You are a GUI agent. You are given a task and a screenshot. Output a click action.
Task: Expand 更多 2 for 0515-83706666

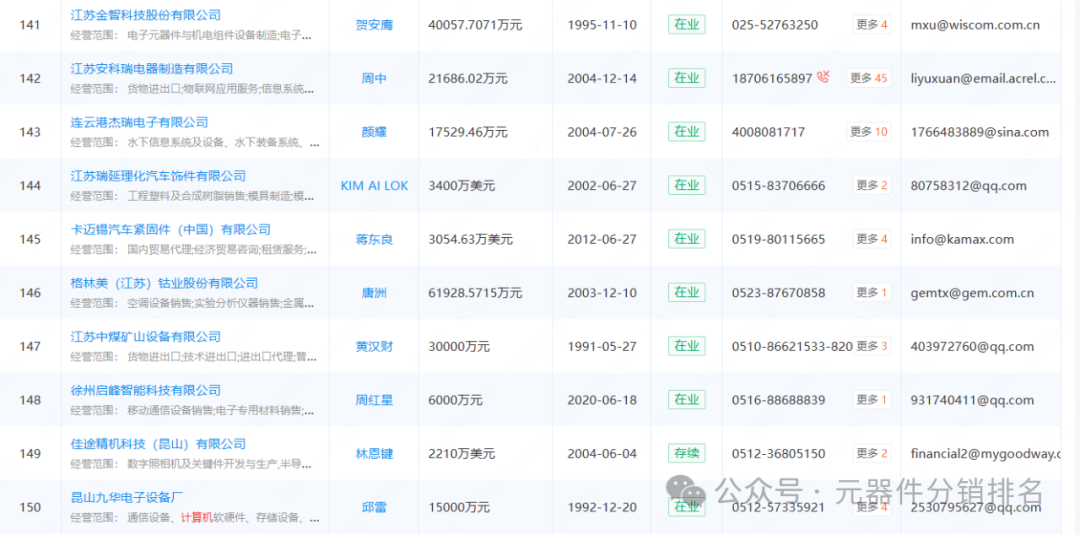tap(872, 185)
